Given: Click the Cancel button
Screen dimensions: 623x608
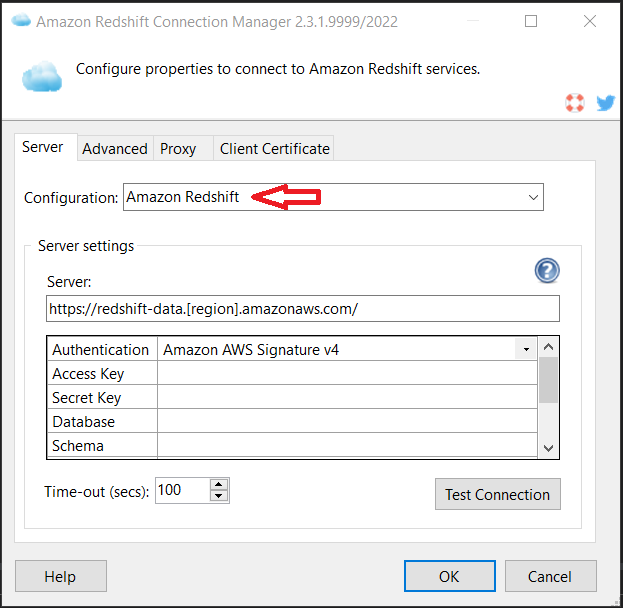Looking at the screenshot, I should pos(550,576).
